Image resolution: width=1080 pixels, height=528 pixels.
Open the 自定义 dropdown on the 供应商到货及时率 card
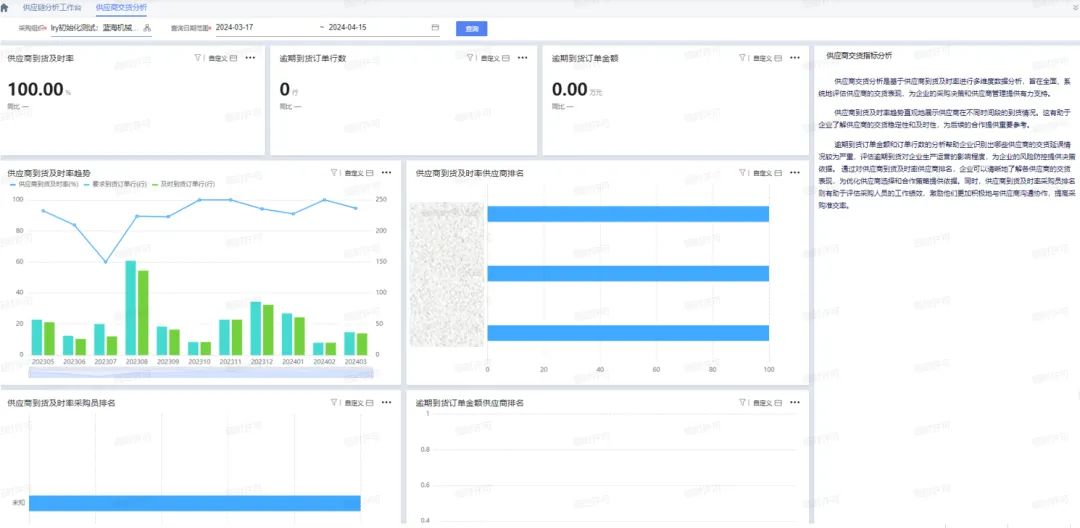click(x=221, y=58)
